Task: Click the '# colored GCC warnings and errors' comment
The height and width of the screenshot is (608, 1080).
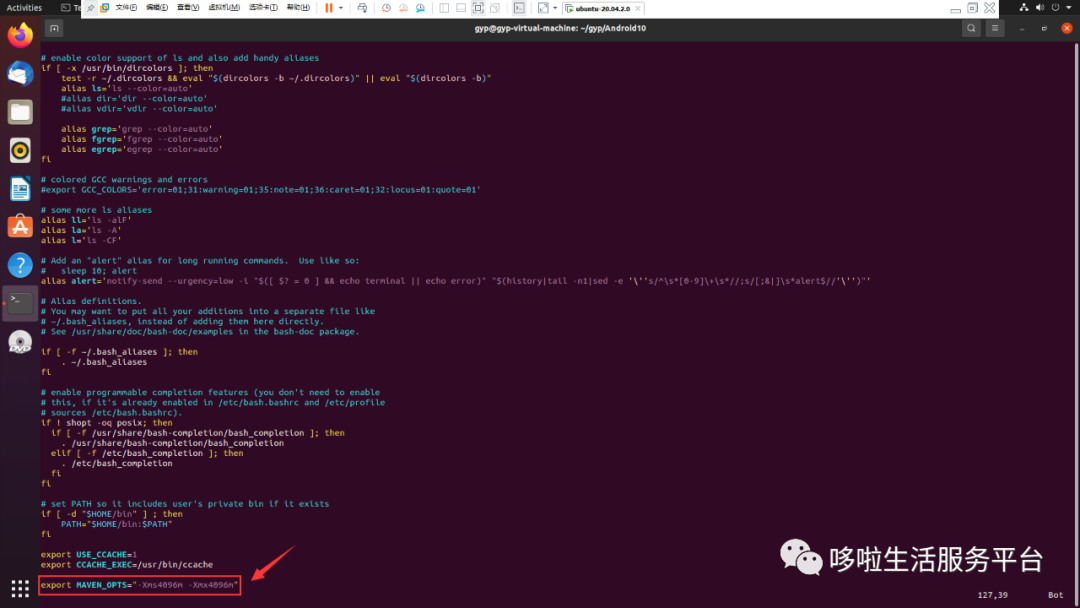Action: (124, 180)
